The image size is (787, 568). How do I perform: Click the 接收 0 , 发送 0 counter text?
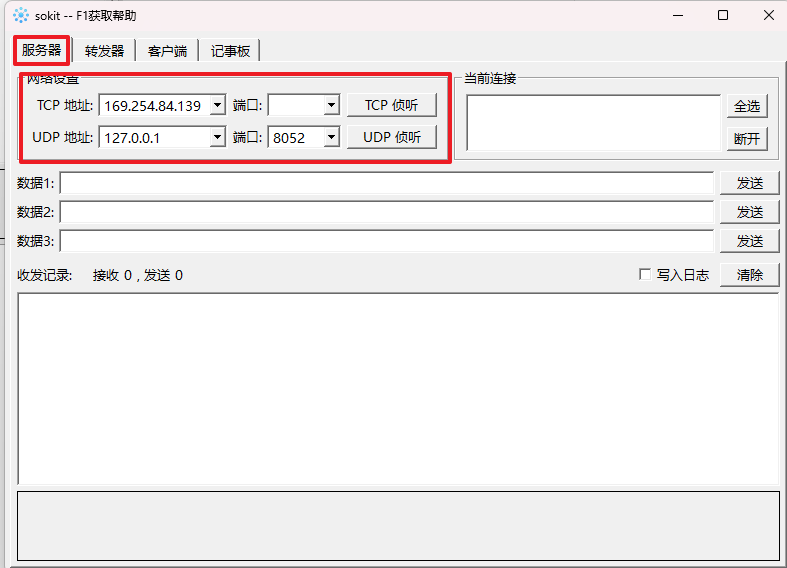[138, 275]
